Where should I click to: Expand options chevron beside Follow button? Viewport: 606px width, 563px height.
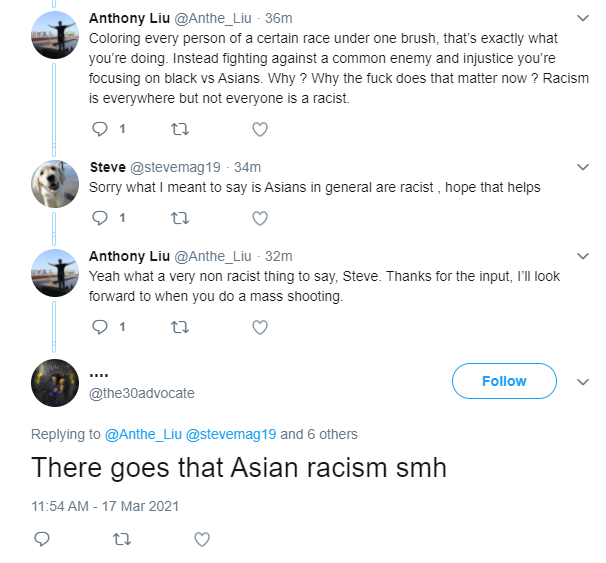583,382
